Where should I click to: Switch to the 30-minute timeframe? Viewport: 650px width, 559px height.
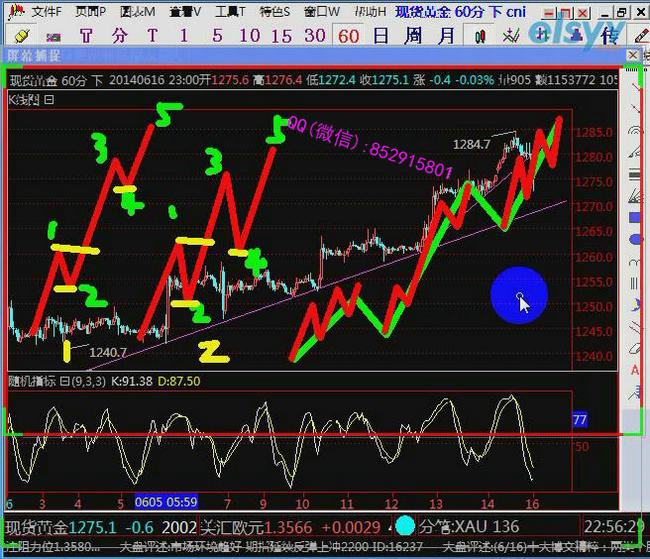[315, 35]
